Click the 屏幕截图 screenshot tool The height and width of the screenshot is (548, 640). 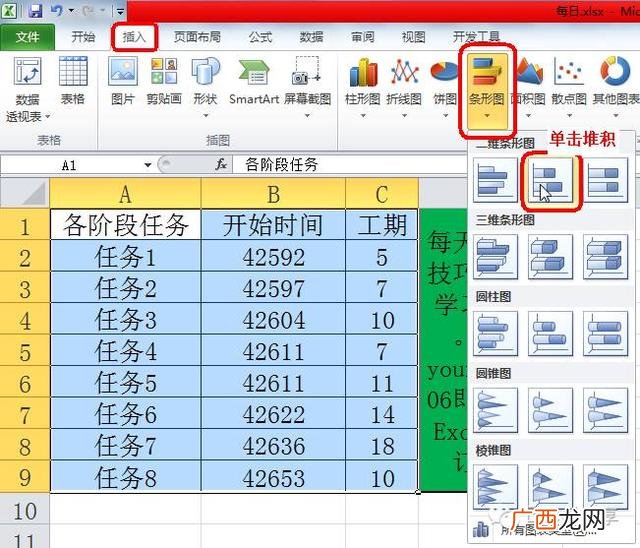click(x=307, y=87)
